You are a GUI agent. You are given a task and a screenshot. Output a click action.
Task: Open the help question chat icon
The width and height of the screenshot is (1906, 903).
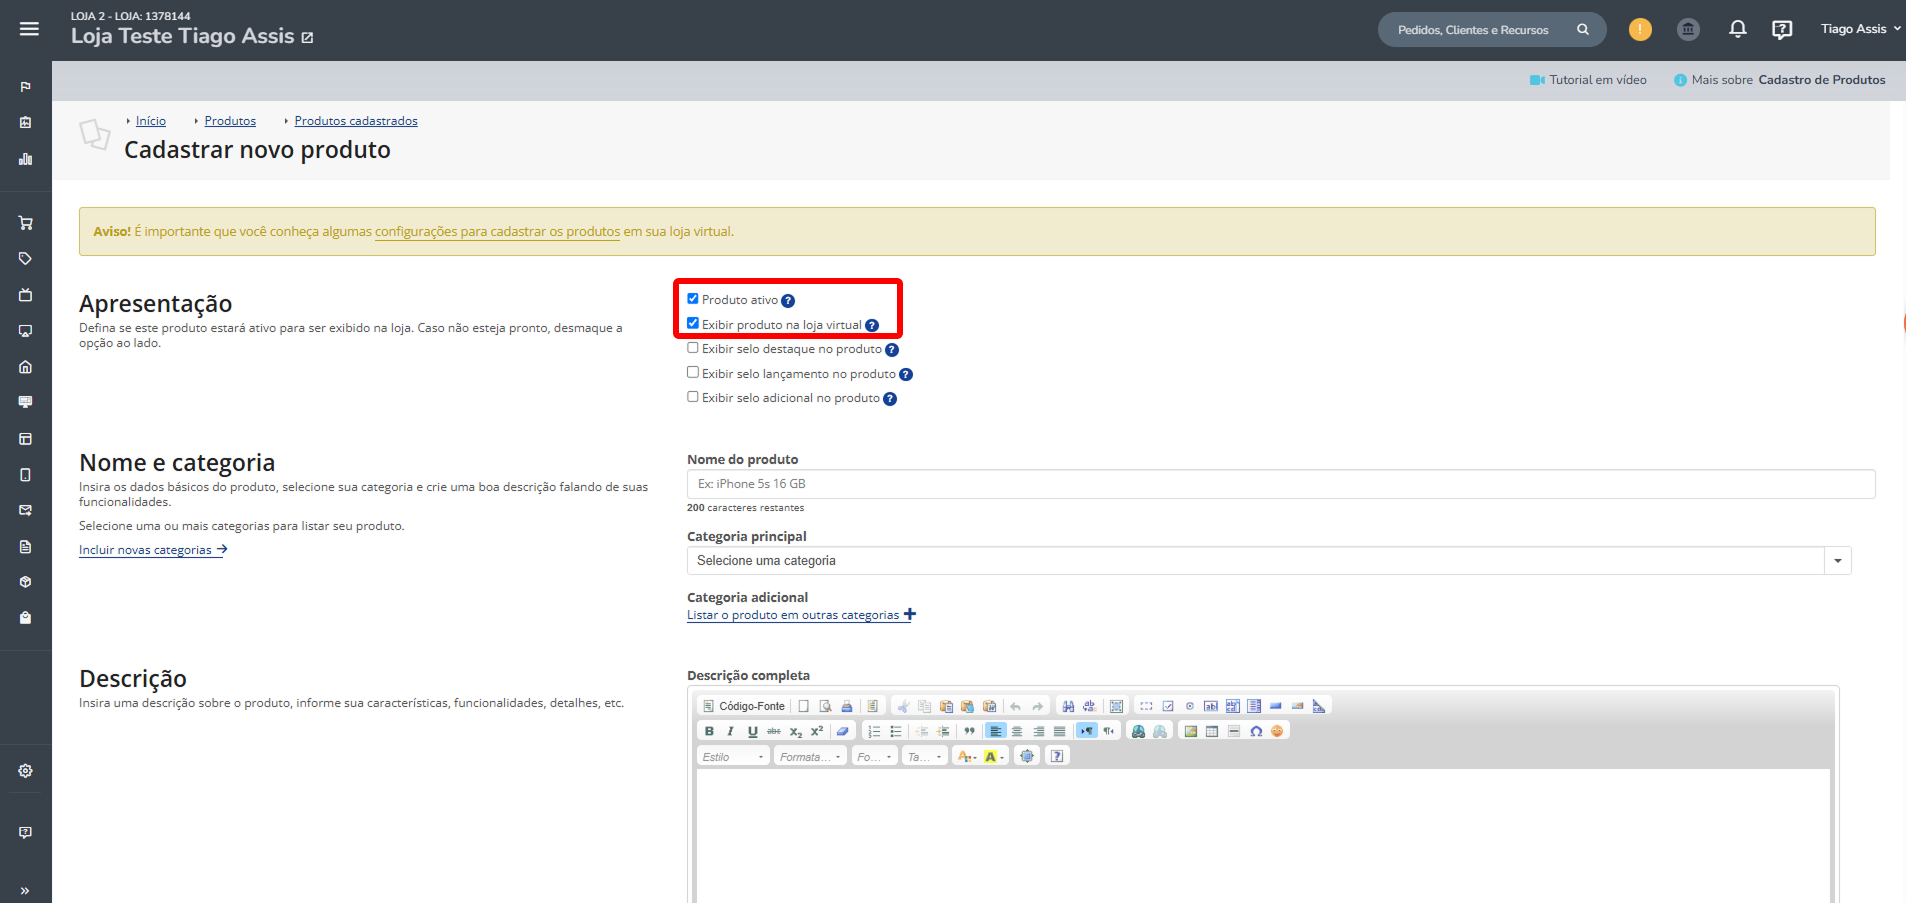pos(1782,29)
